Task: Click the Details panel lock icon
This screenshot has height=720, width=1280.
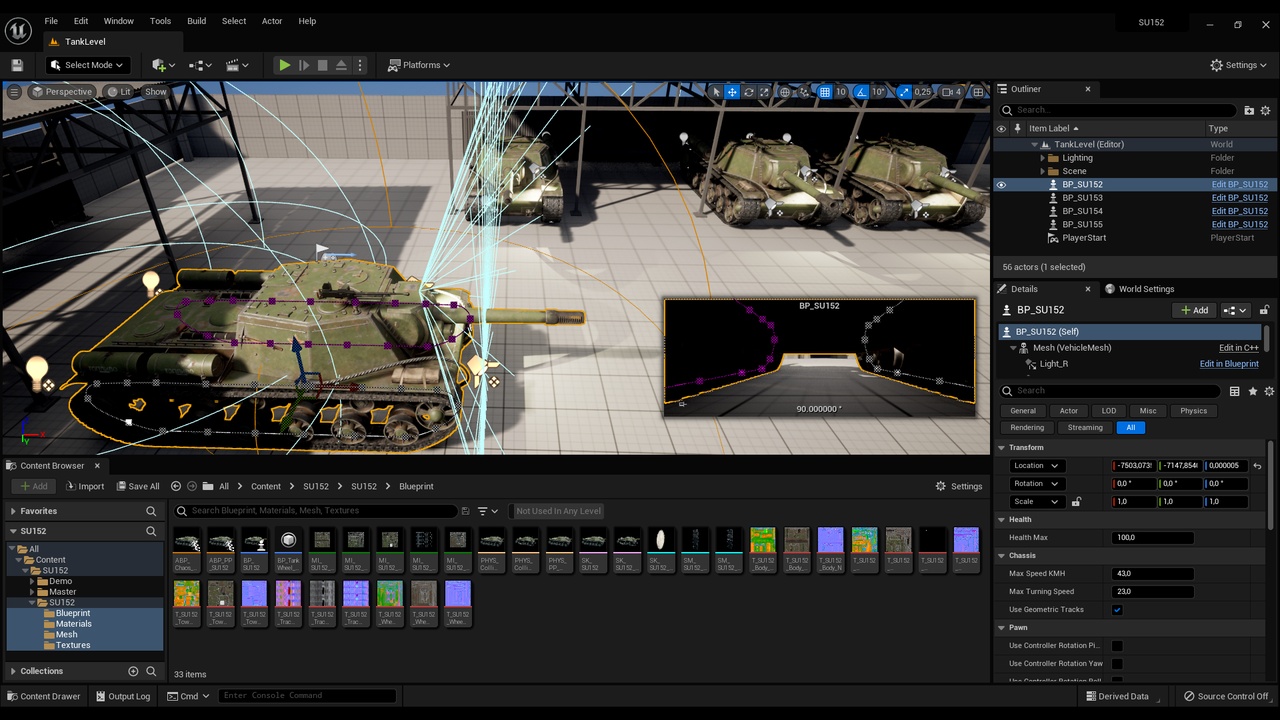Action: 1264,310
